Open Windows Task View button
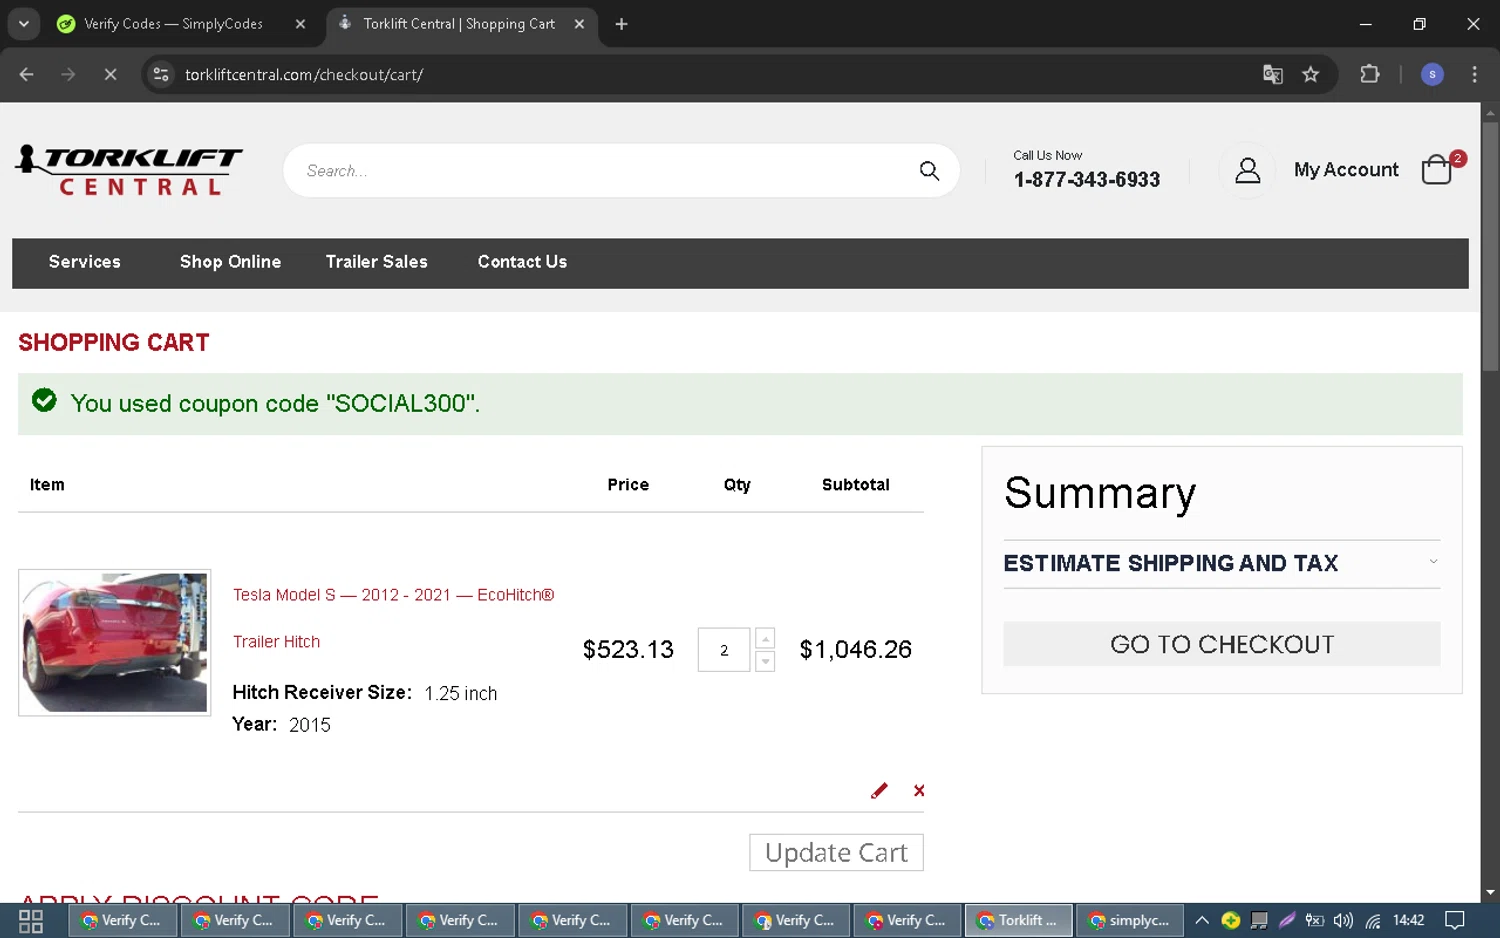The image size is (1500, 938). point(31,921)
